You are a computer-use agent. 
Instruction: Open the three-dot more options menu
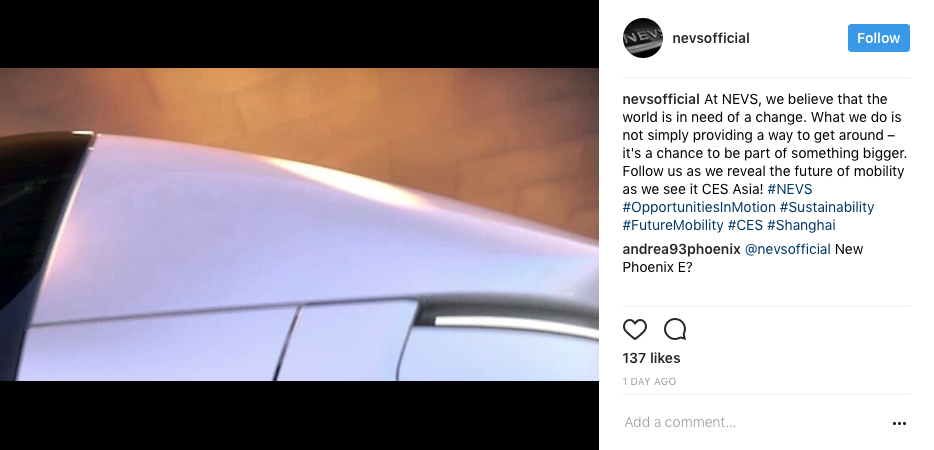pyautogui.click(x=899, y=423)
